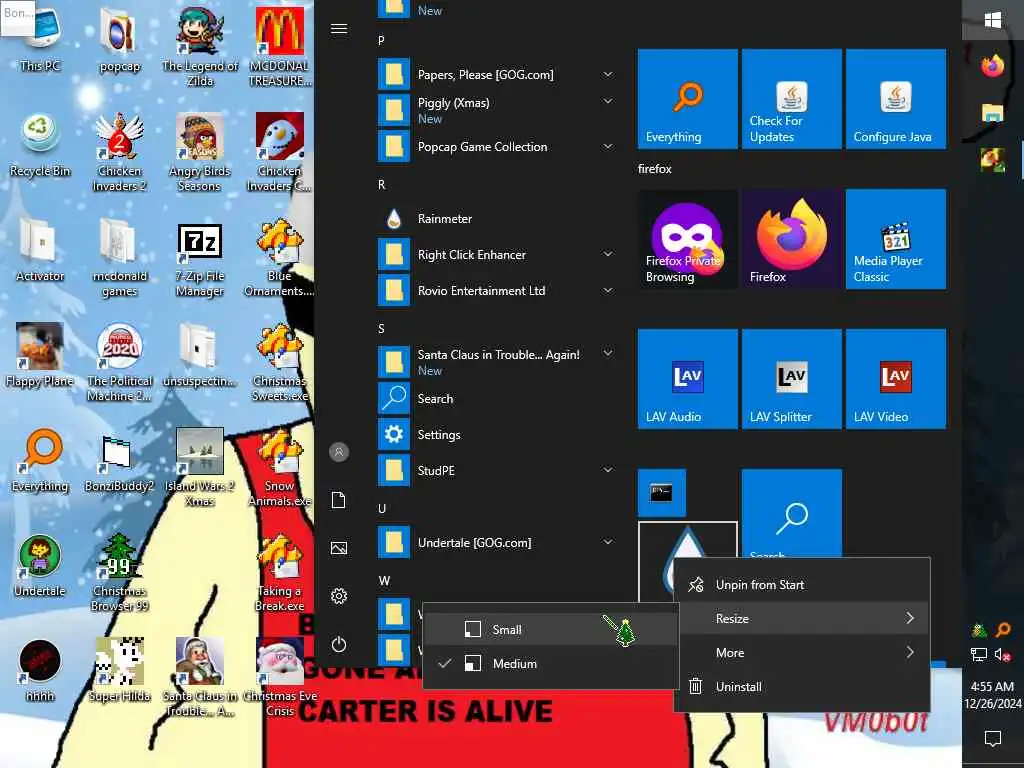Viewport: 1024px width, 768px height.
Task: Open the Configure Java tile
Action: point(895,99)
